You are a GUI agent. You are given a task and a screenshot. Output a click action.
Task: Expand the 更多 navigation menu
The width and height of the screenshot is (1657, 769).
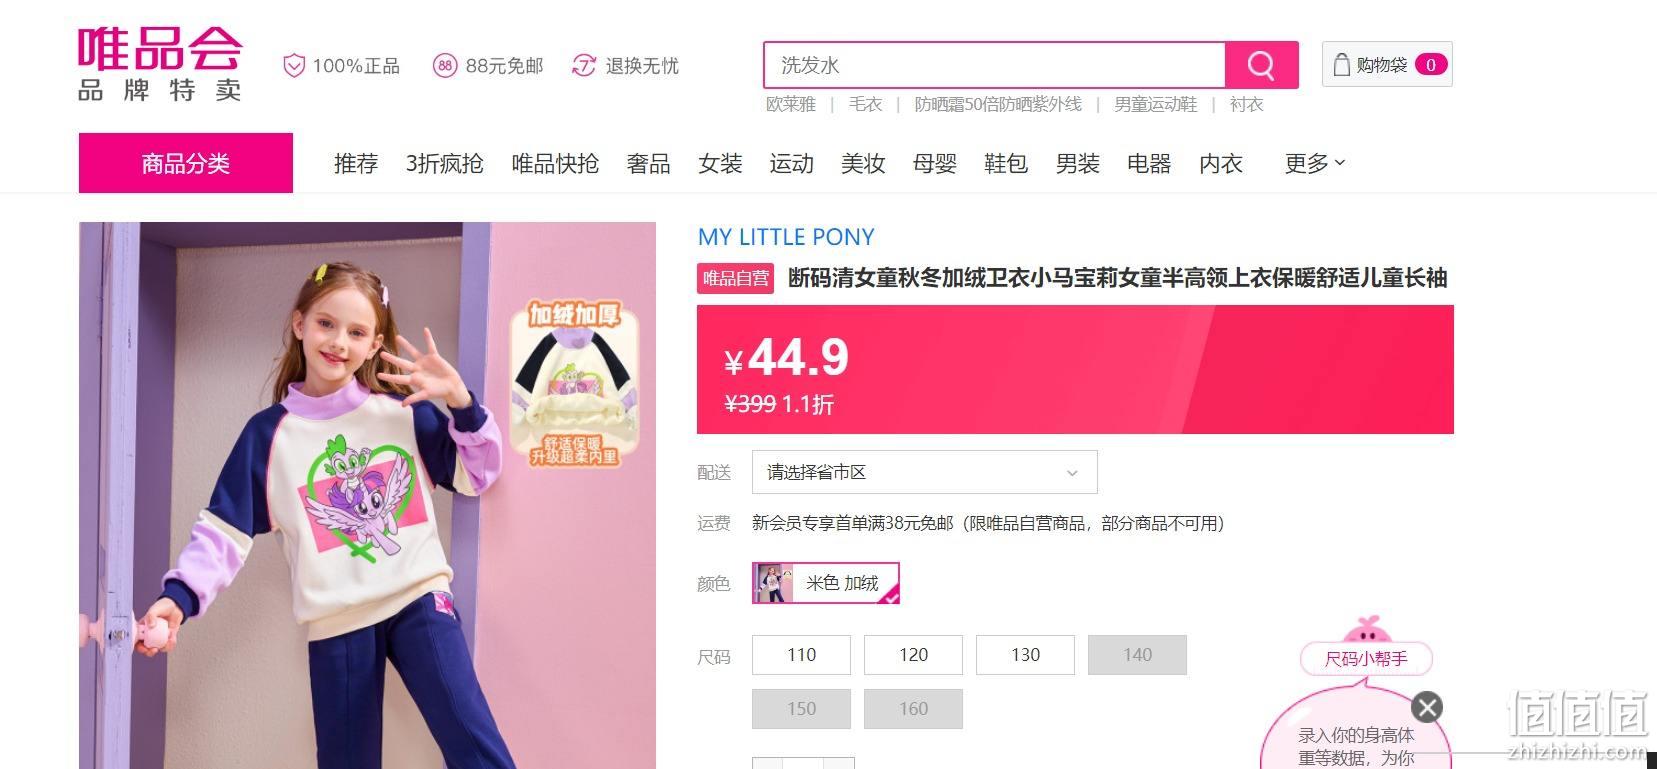(1315, 163)
